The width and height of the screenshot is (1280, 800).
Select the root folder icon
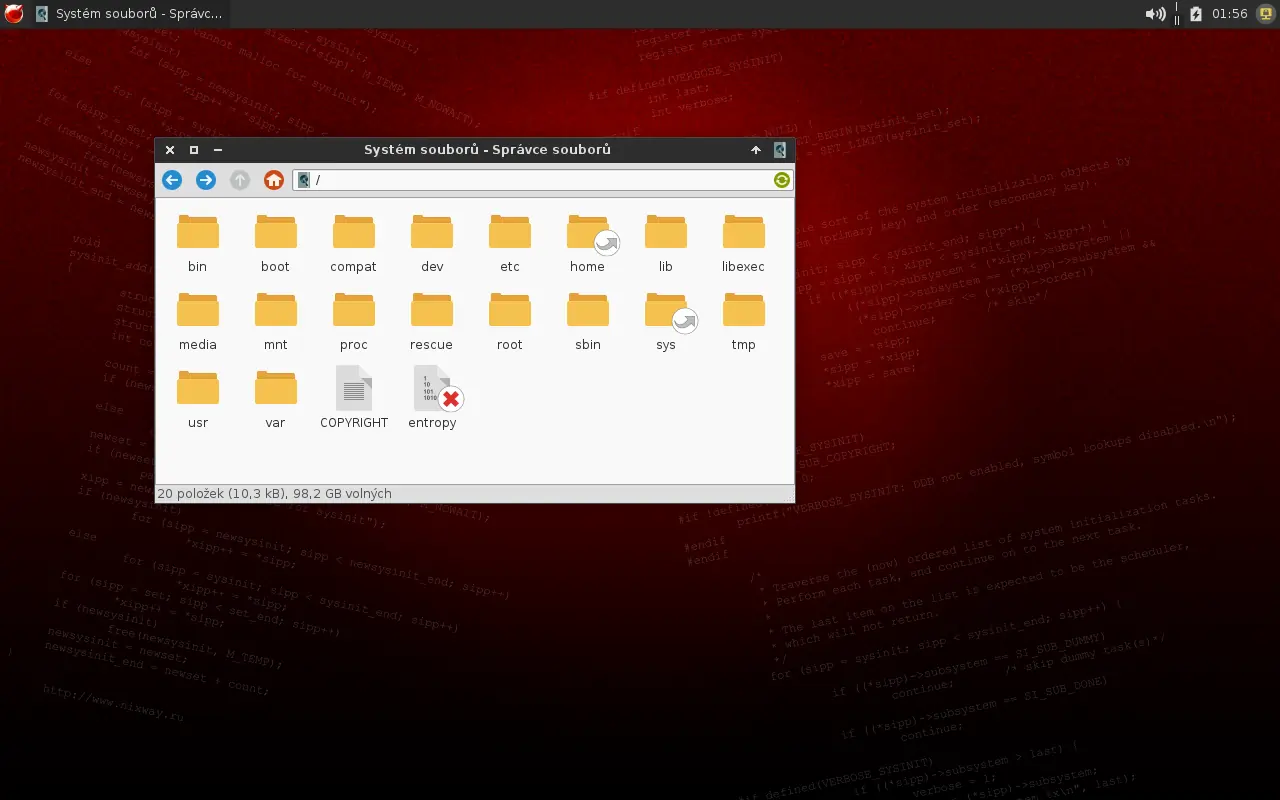click(510, 310)
